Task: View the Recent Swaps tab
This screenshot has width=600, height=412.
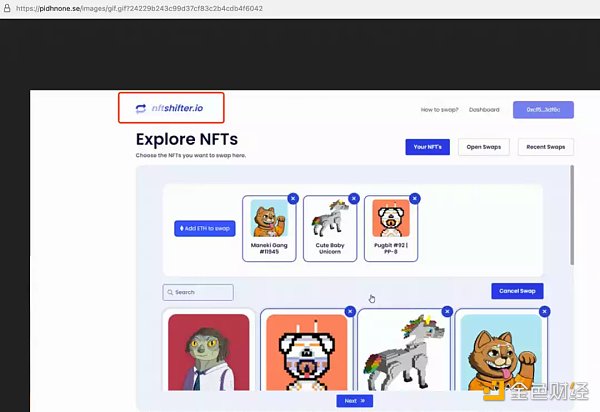Action: [544, 147]
